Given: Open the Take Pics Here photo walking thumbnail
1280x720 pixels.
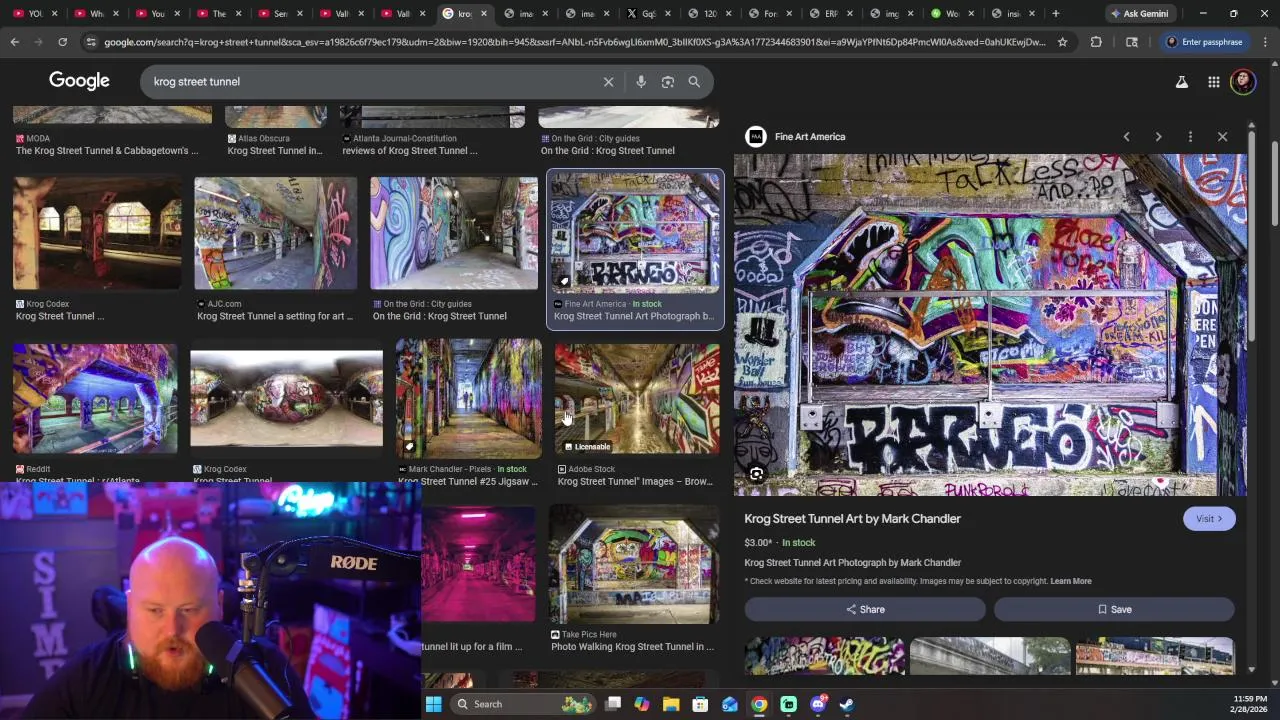Looking at the screenshot, I should pyautogui.click(x=633, y=565).
